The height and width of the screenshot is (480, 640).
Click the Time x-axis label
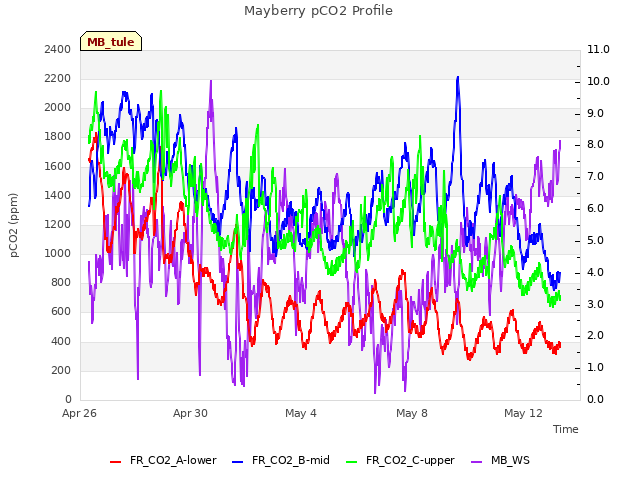(x=566, y=429)
